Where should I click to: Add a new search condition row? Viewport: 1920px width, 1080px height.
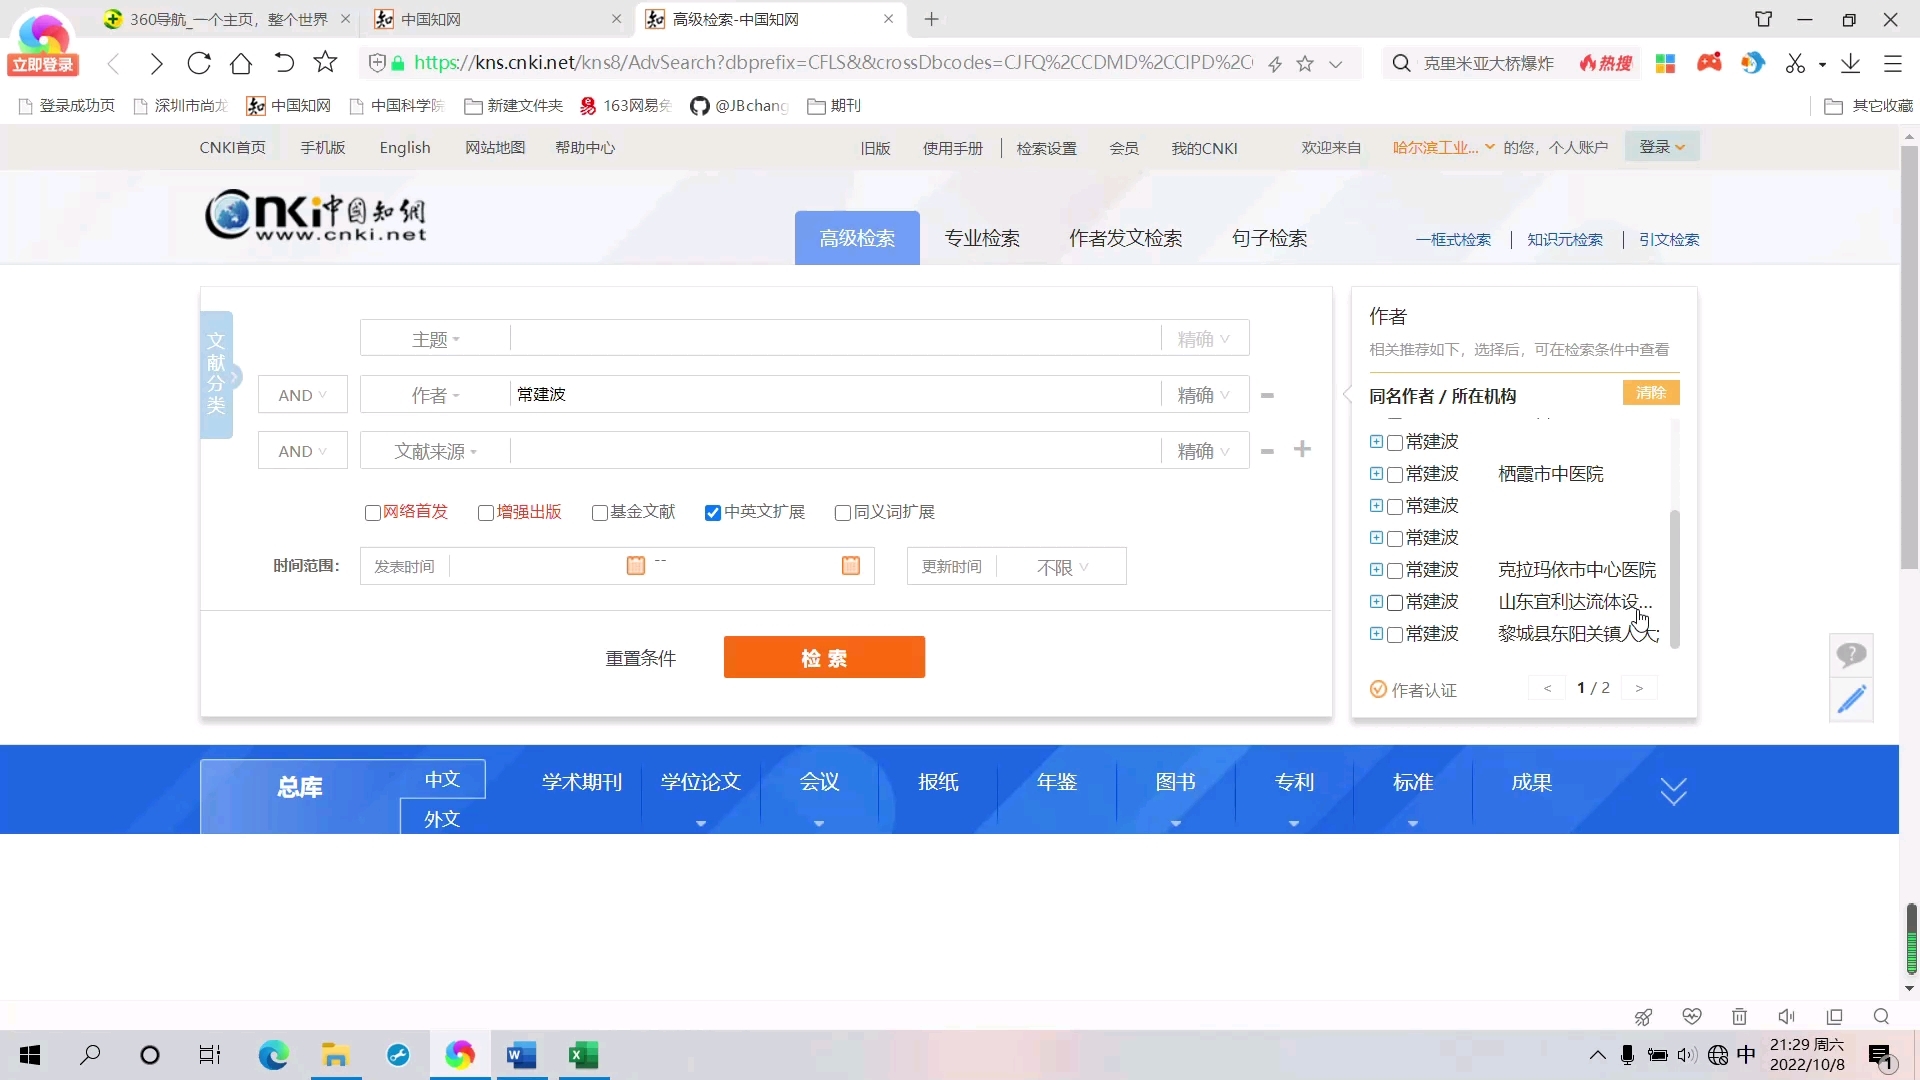[x=1302, y=450]
